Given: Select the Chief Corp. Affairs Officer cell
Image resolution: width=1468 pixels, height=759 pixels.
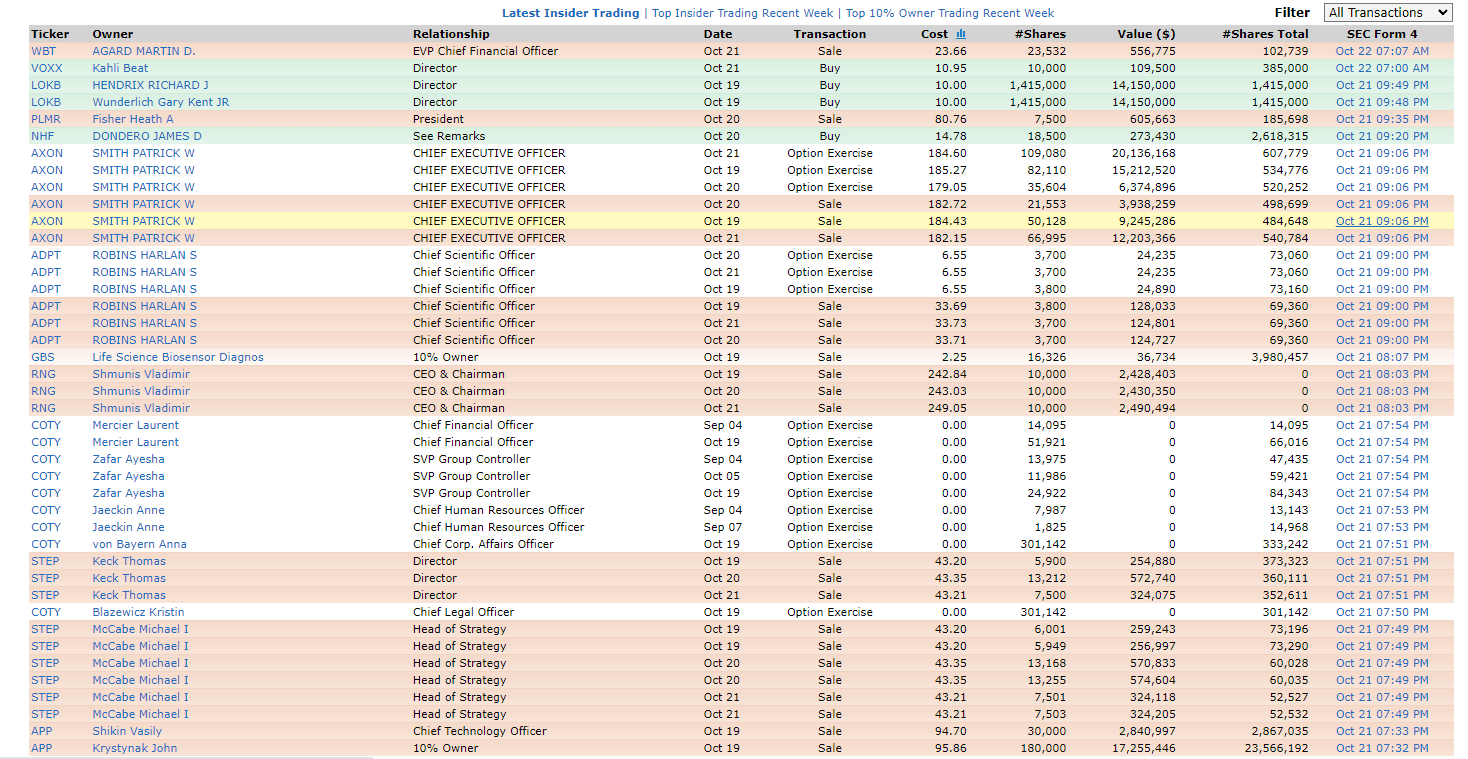Looking at the screenshot, I should coord(483,544).
